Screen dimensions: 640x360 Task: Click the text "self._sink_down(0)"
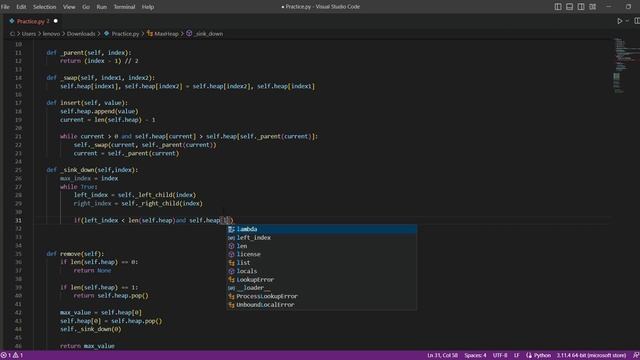[91, 329]
